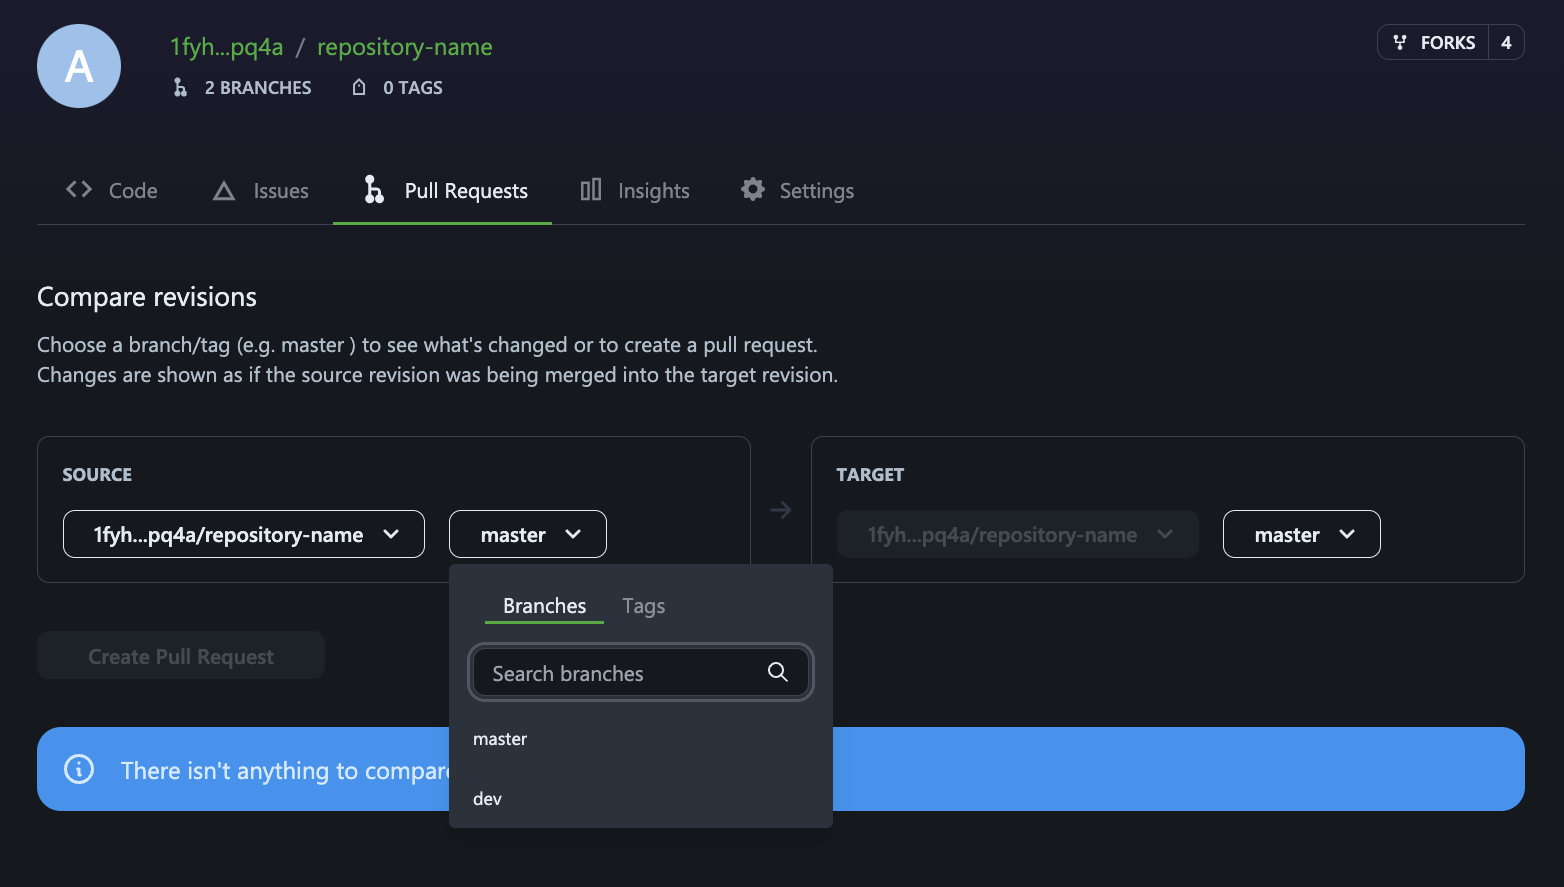This screenshot has height=887, width=1564.
Task: Click the fork icon in FORKS button
Action: coord(1400,42)
